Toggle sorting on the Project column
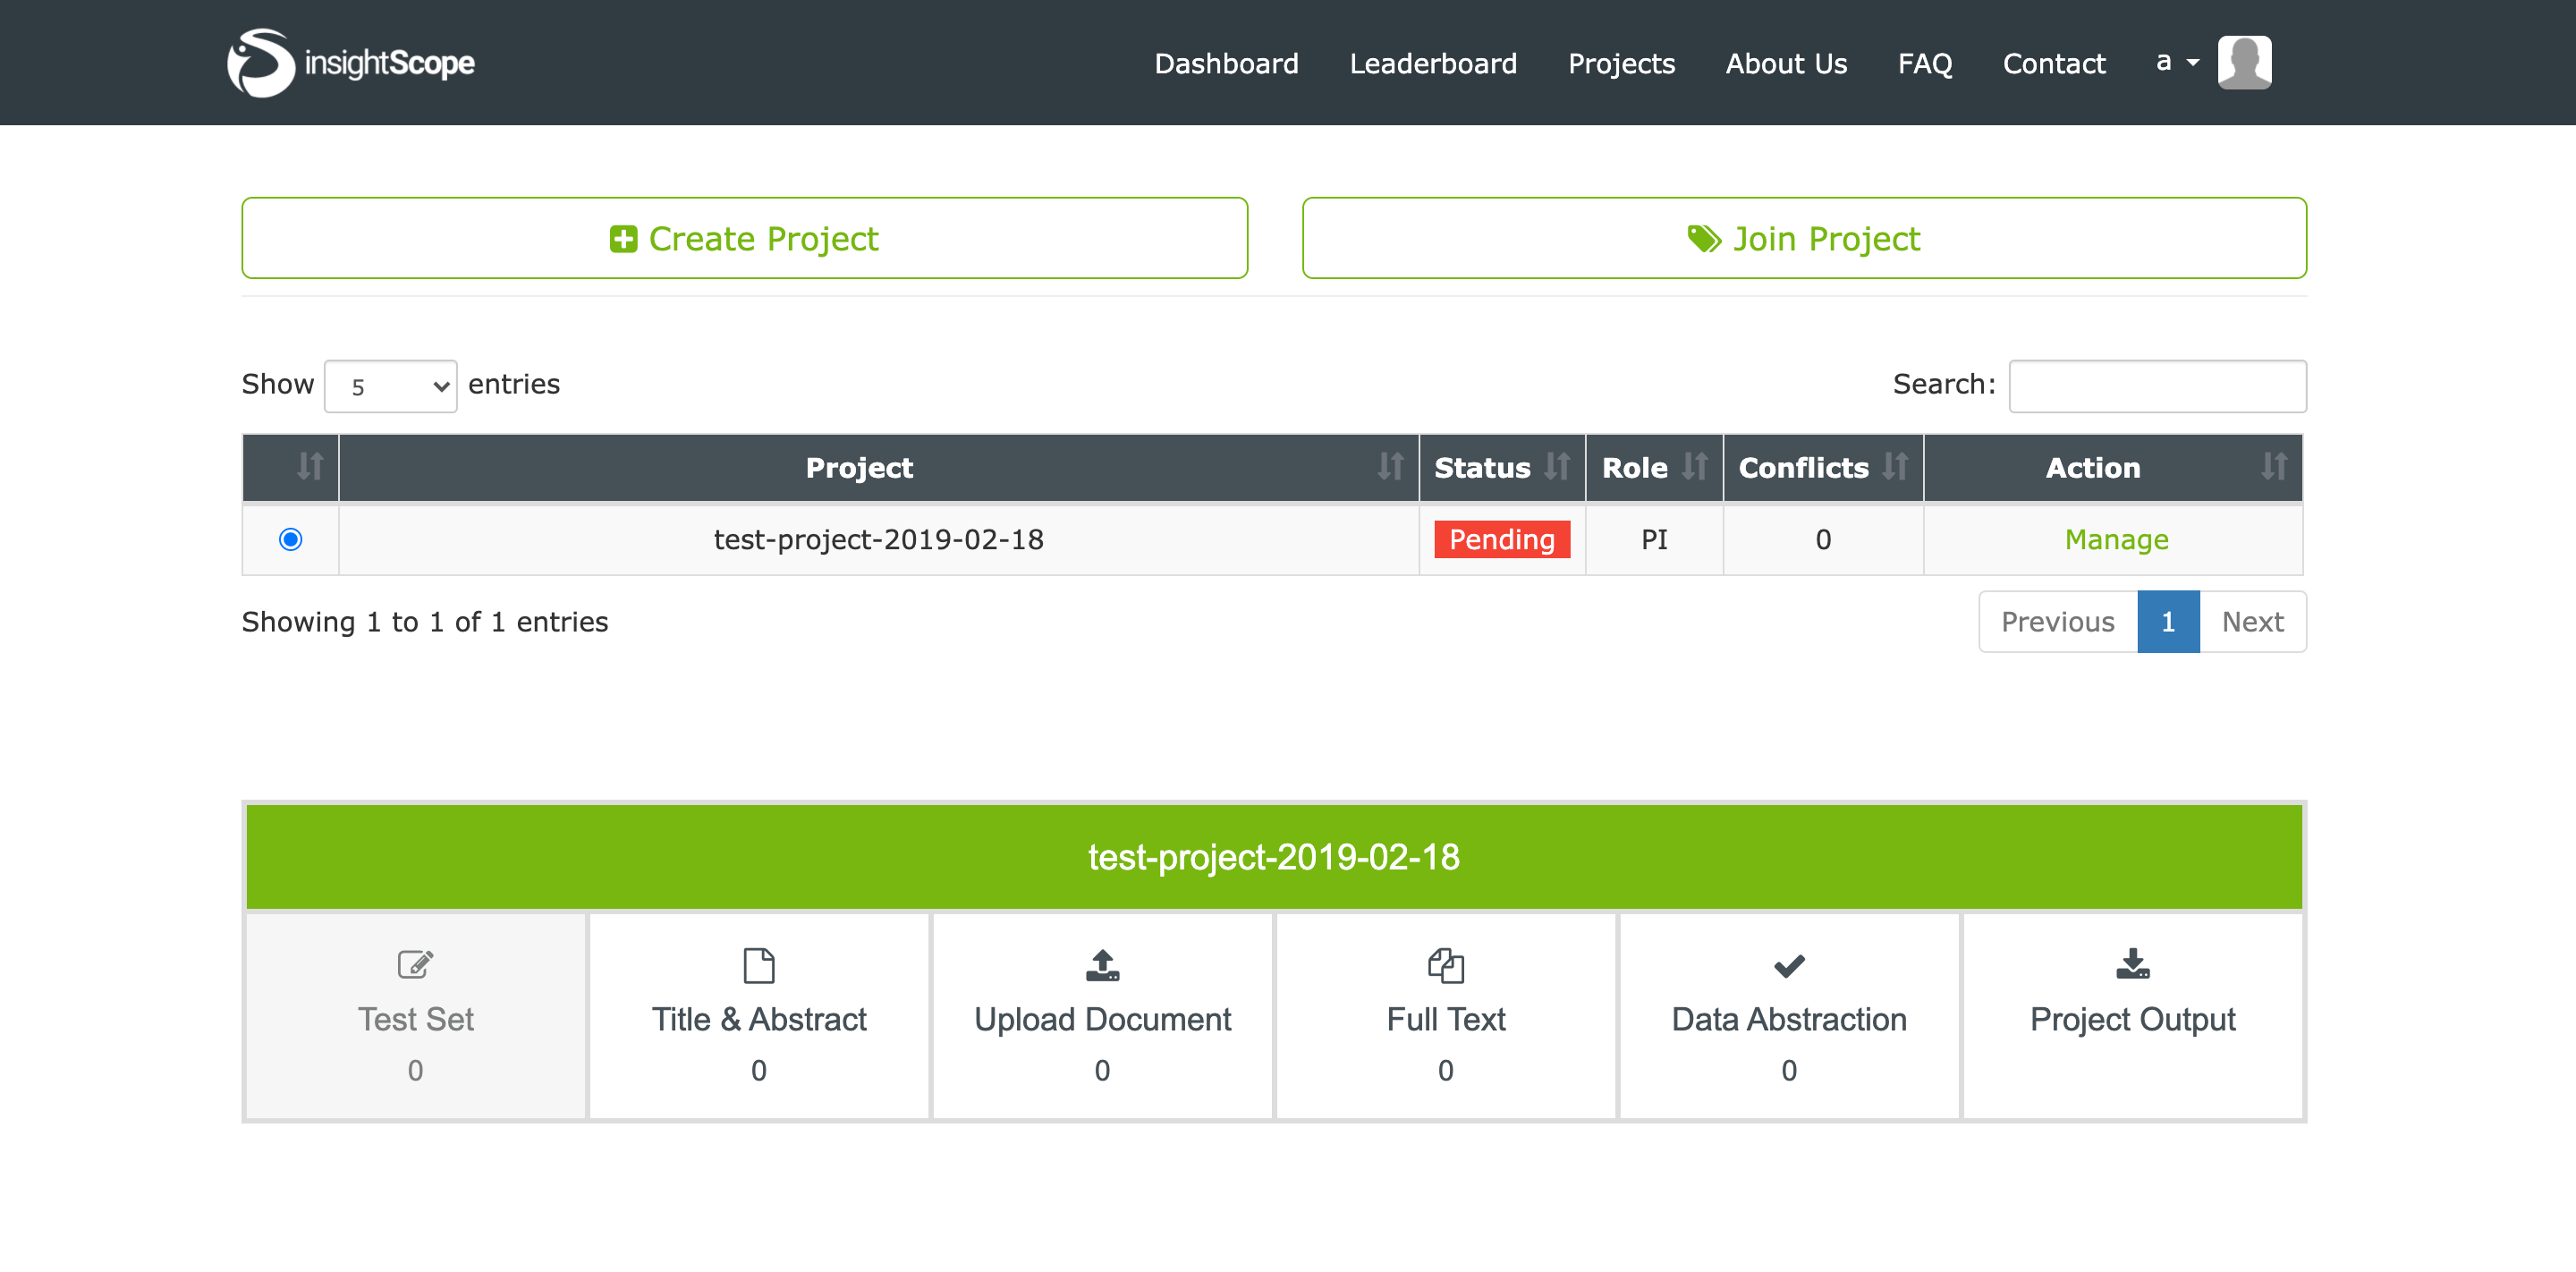Screen dimensions: 2576x1272 [x=1389, y=467]
